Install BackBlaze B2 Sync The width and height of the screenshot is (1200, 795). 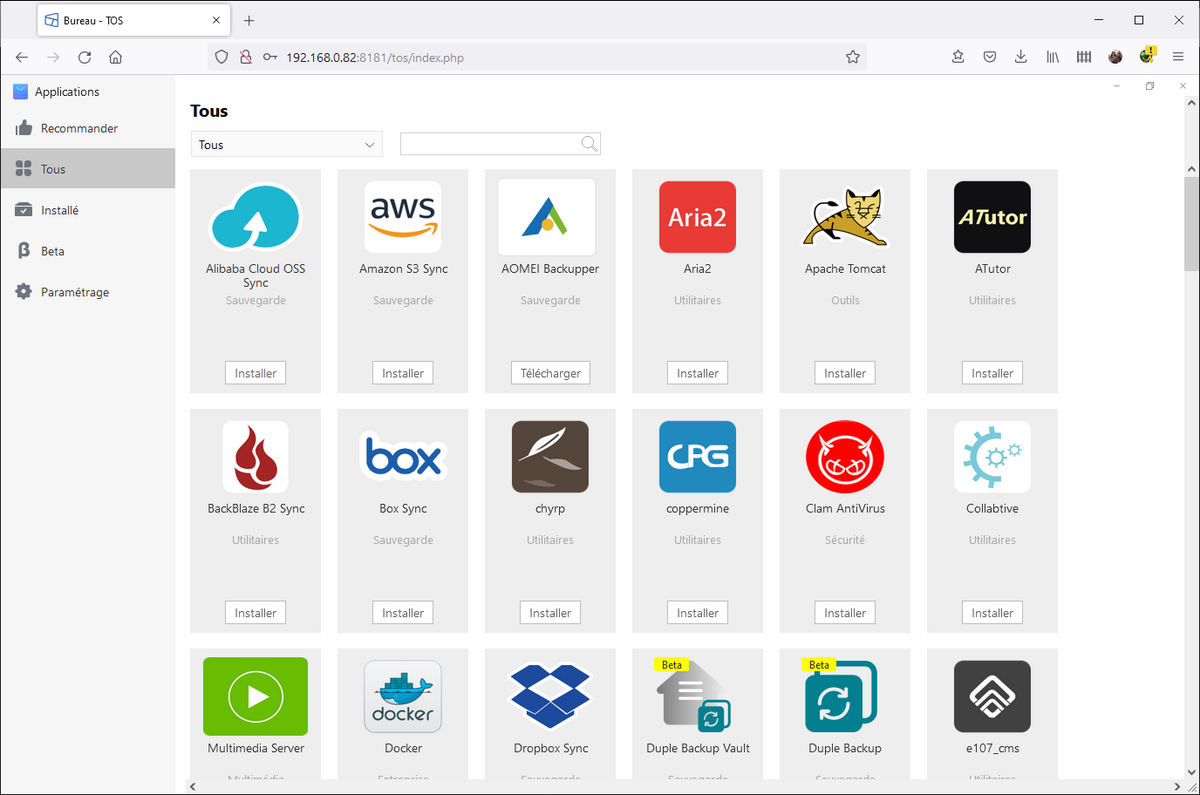coord(255,613)
